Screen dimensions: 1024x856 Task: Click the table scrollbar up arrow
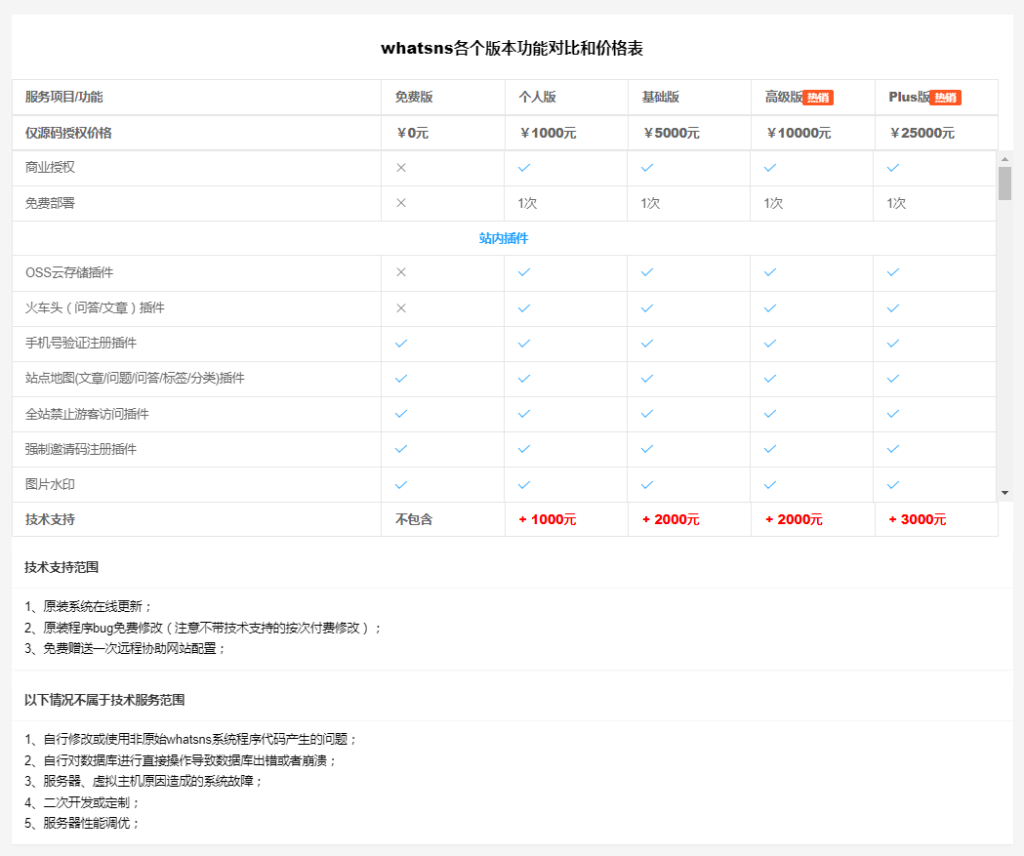1005,159
